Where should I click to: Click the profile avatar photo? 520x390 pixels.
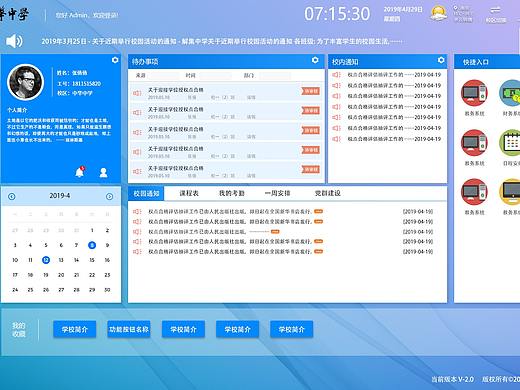coord(25,82)
